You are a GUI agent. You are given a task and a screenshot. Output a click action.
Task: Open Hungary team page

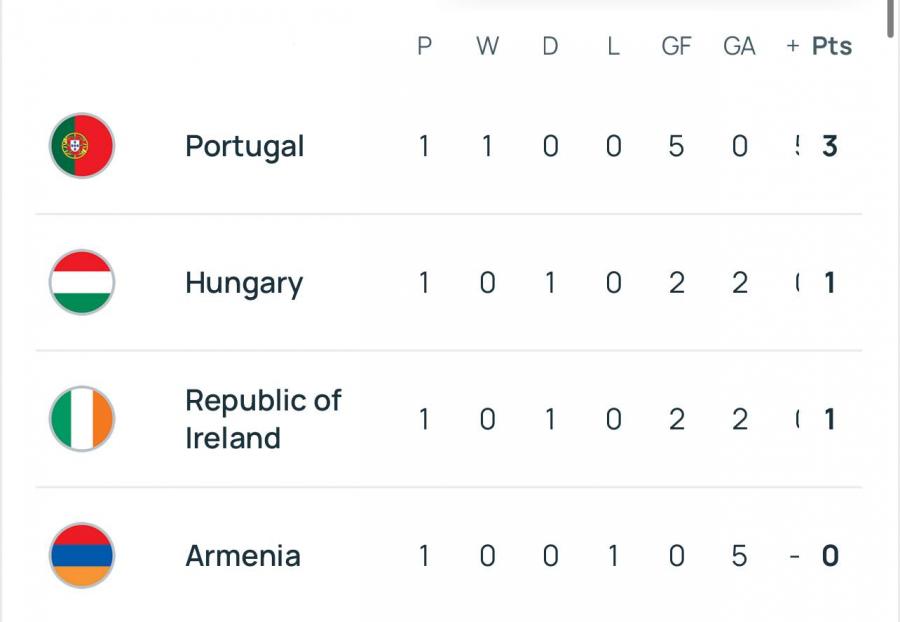[x=244, y=284]
